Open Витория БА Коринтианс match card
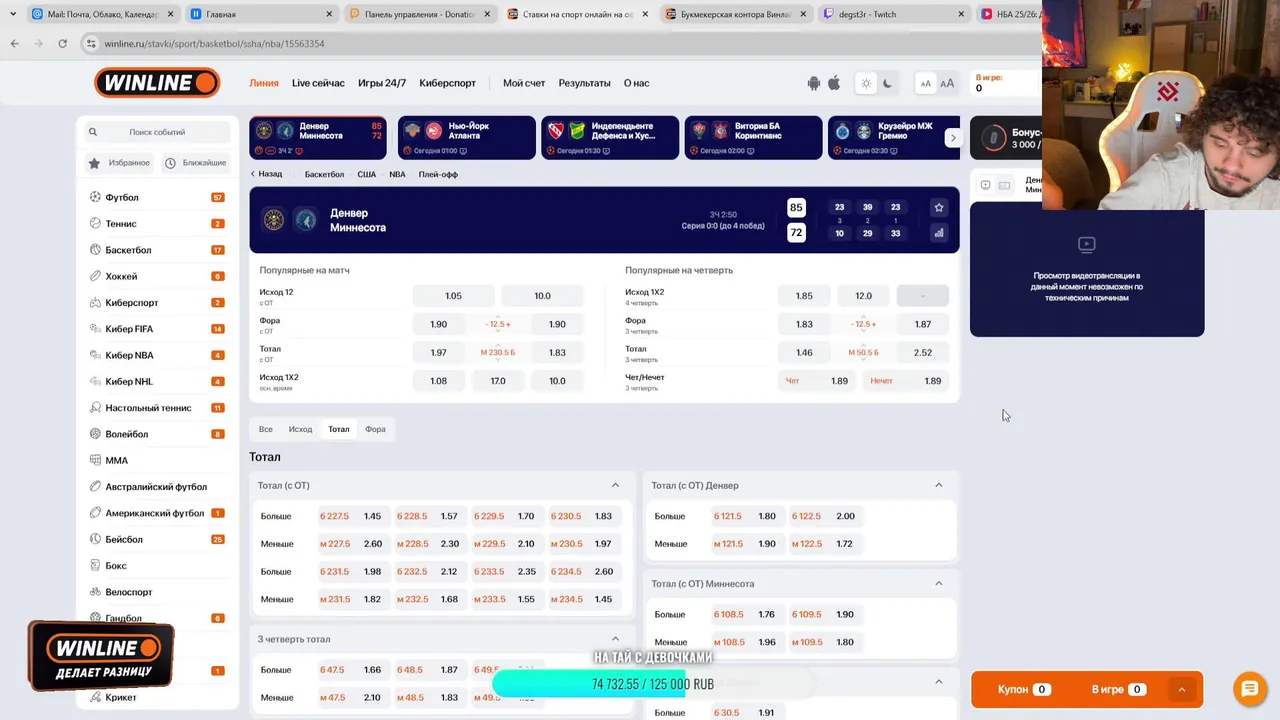Image resolution: width=1280 pixels, height=720 pixels. (754, 138)
